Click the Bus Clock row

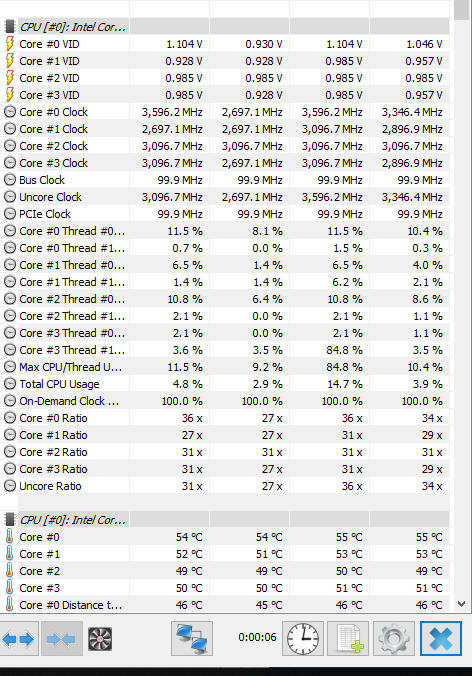pos(225,180)
